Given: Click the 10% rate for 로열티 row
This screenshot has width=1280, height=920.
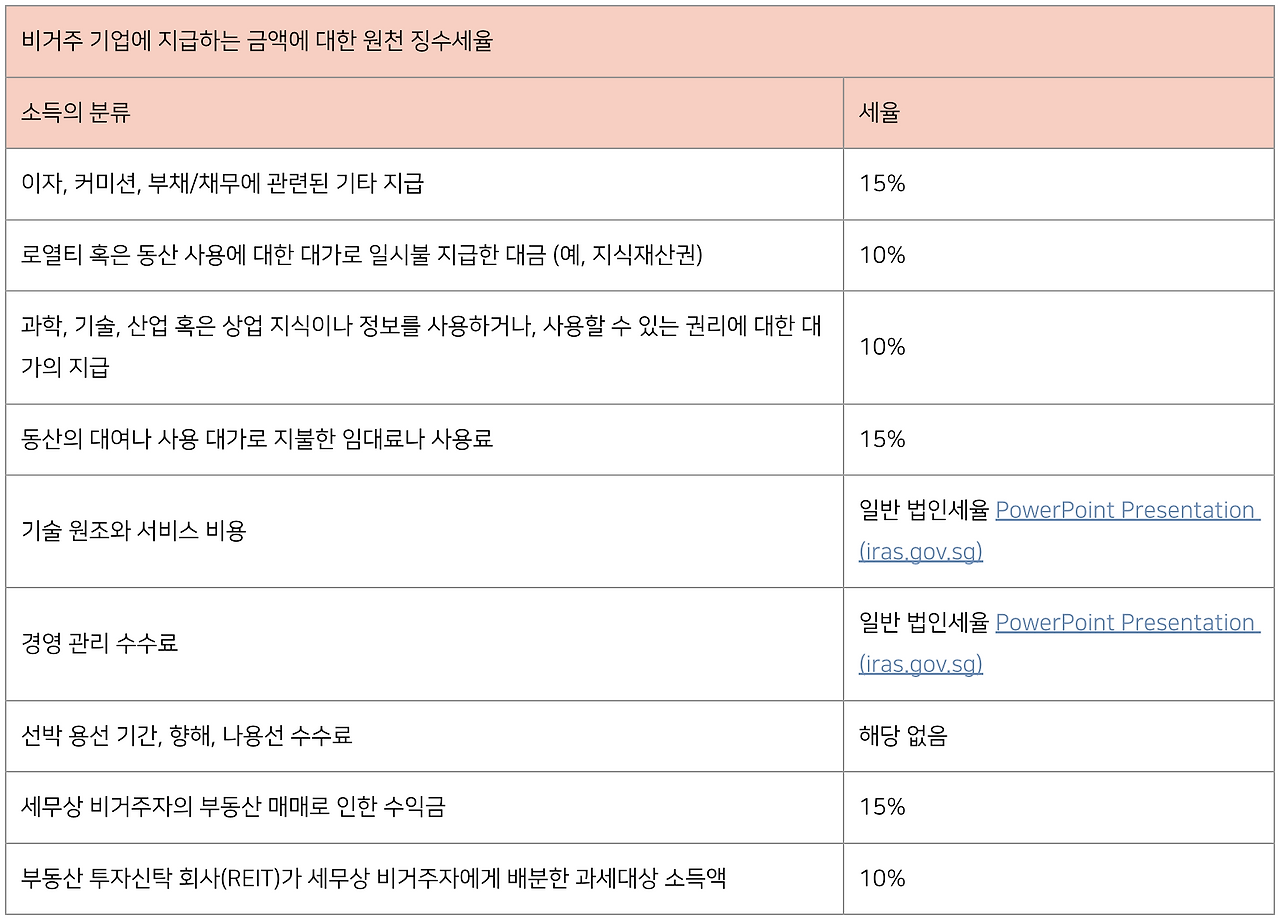Looking at the screenshot, I should coord(882,255).
